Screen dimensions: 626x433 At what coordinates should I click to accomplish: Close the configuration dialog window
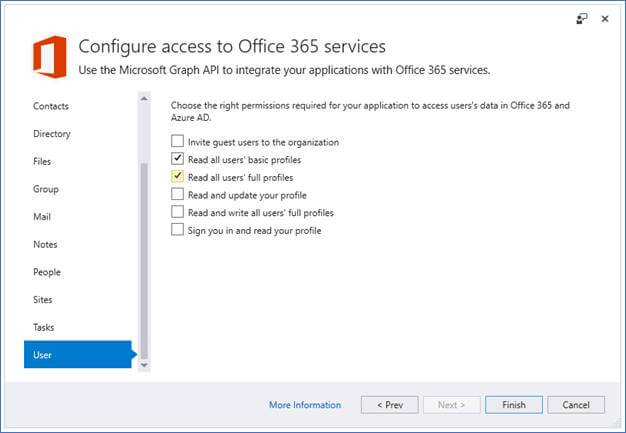coord(605,18)
